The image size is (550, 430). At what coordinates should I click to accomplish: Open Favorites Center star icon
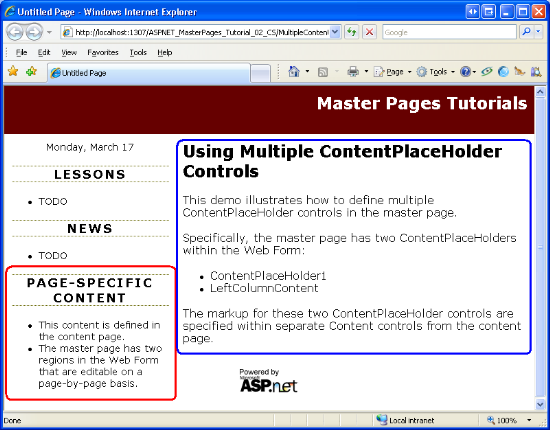[x=13, y=72]
